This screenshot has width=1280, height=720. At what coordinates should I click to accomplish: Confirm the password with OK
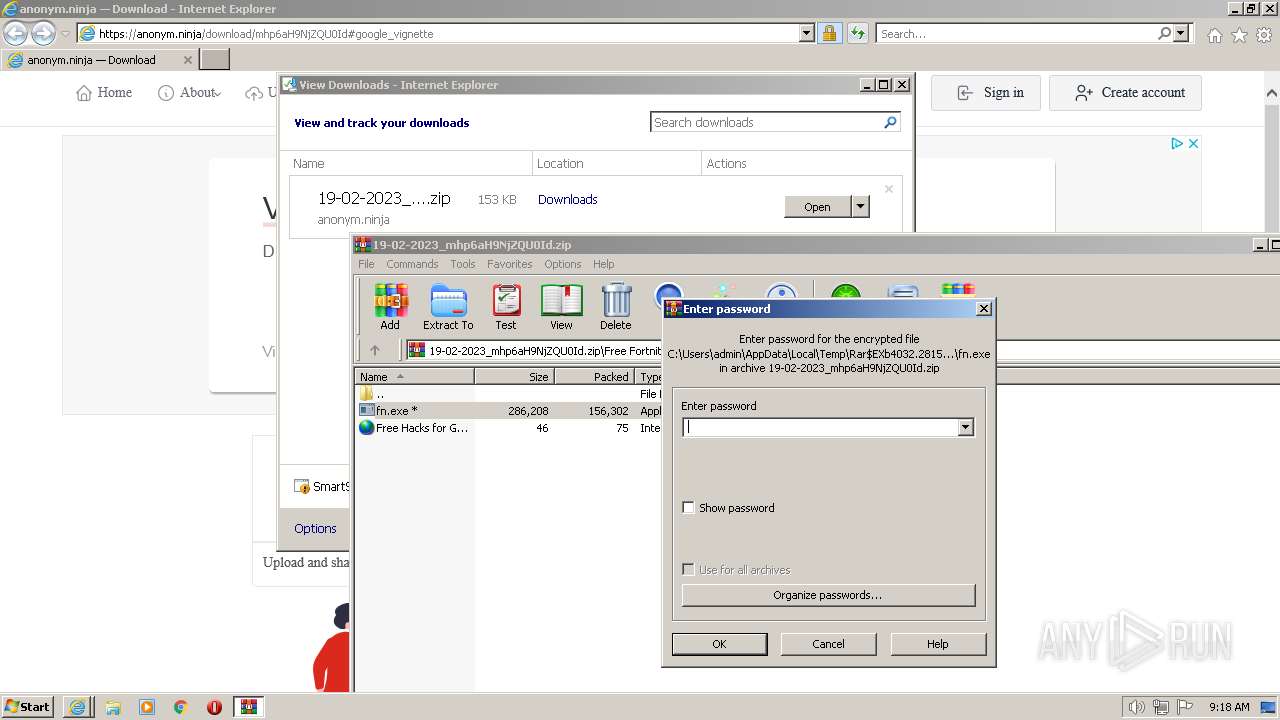[x=719, y=644]
